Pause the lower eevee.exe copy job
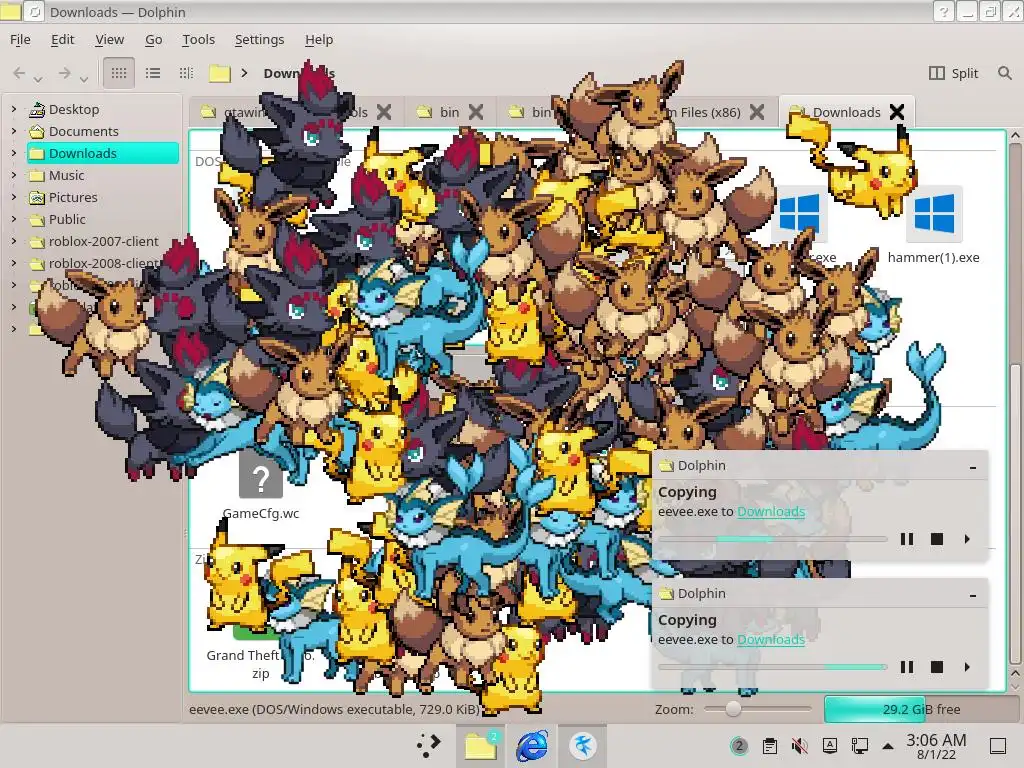 pyautogui.click(x=906, y=667)
